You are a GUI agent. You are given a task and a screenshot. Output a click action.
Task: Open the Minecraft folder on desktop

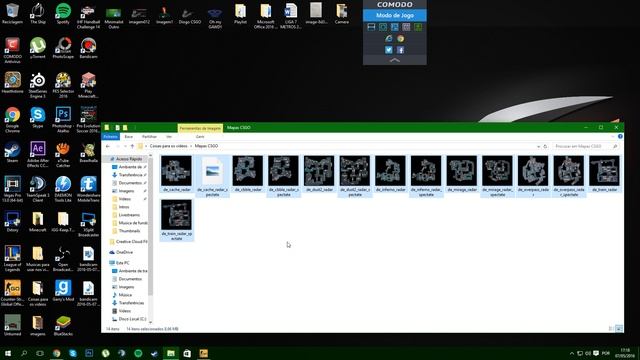click(38, 222)
